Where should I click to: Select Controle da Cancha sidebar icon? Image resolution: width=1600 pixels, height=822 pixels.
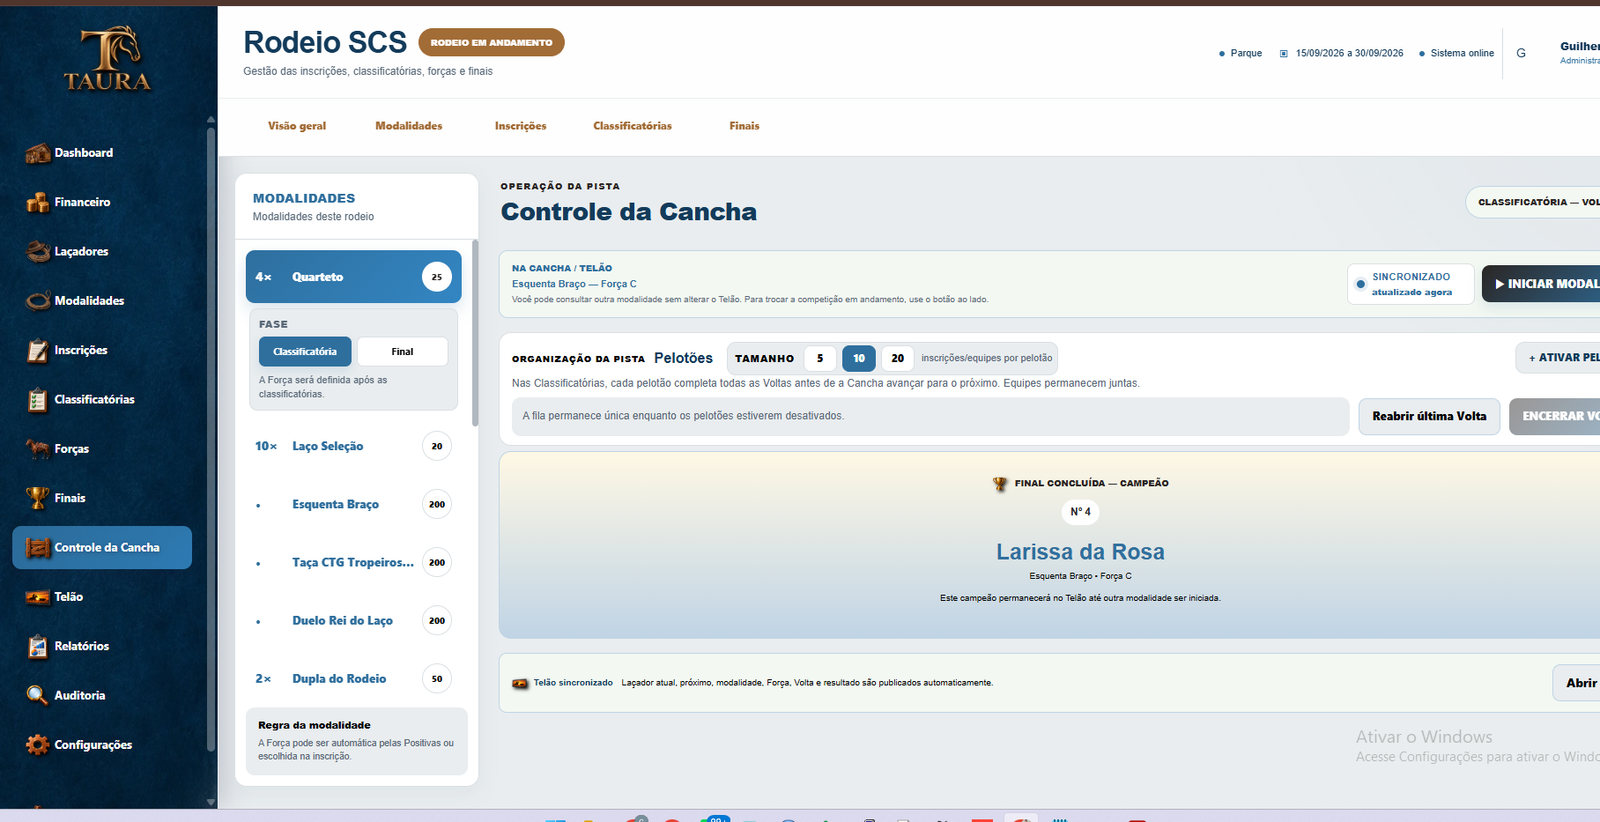(x=38, y=547)
